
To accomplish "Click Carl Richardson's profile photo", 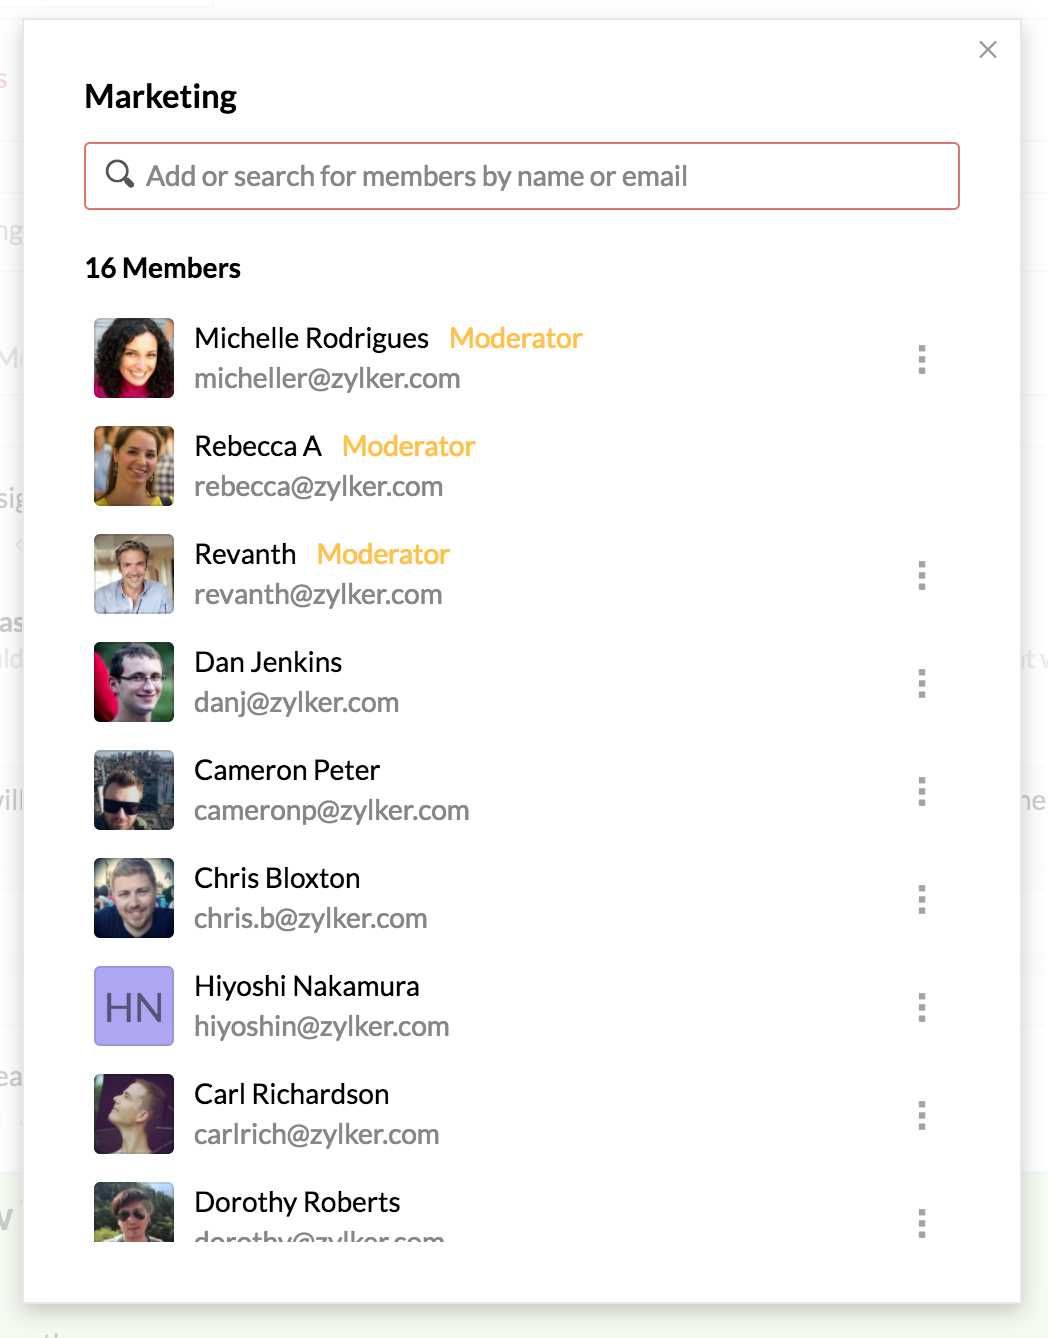I will 134,1114.
